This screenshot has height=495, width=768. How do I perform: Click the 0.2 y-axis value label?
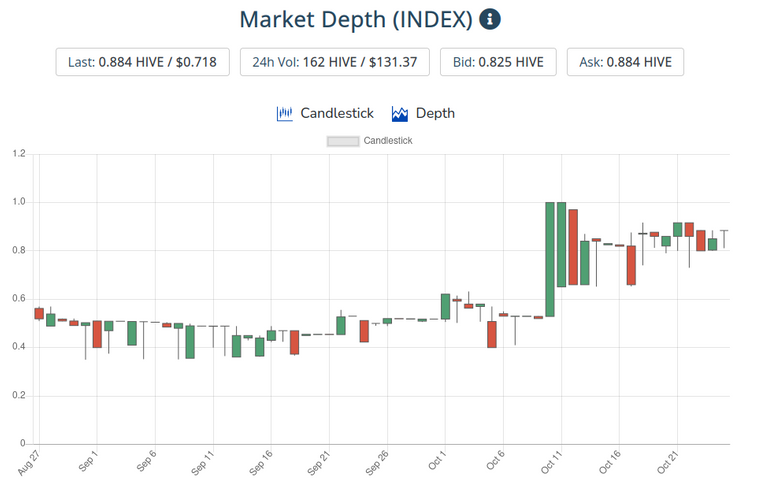tap(19, 396)
